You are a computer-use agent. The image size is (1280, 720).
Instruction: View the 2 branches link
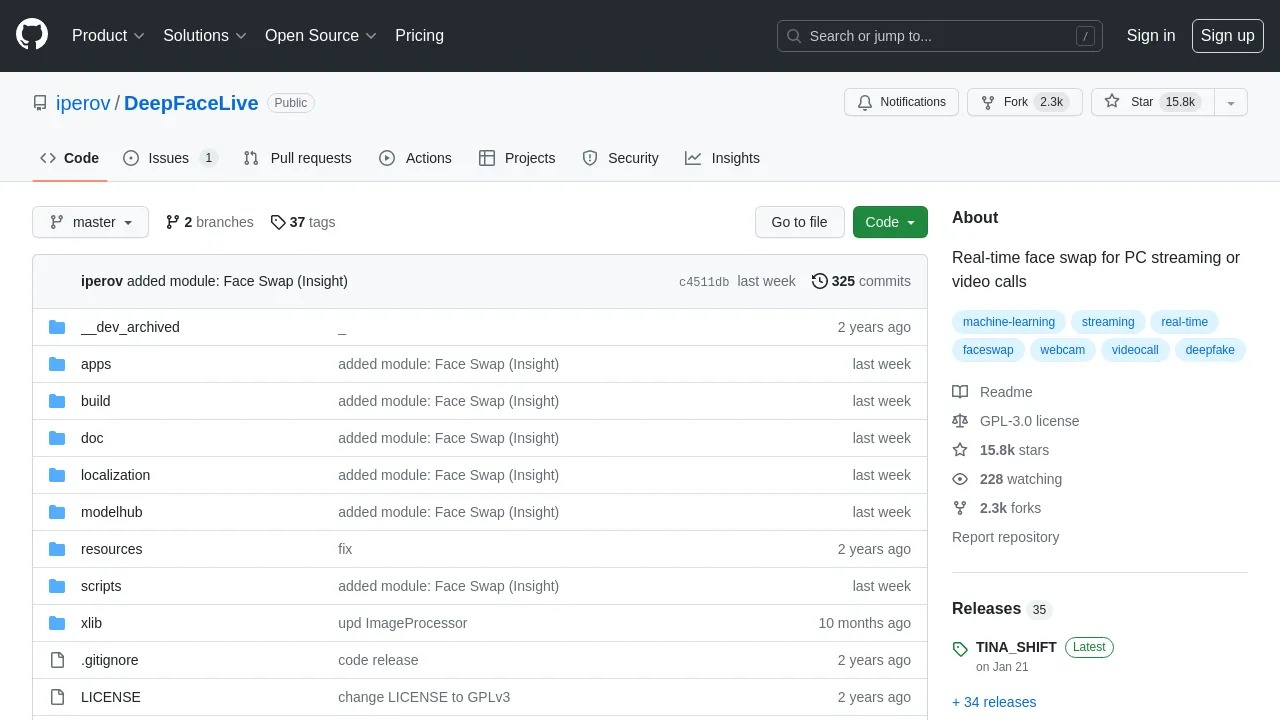coord(209,222)
